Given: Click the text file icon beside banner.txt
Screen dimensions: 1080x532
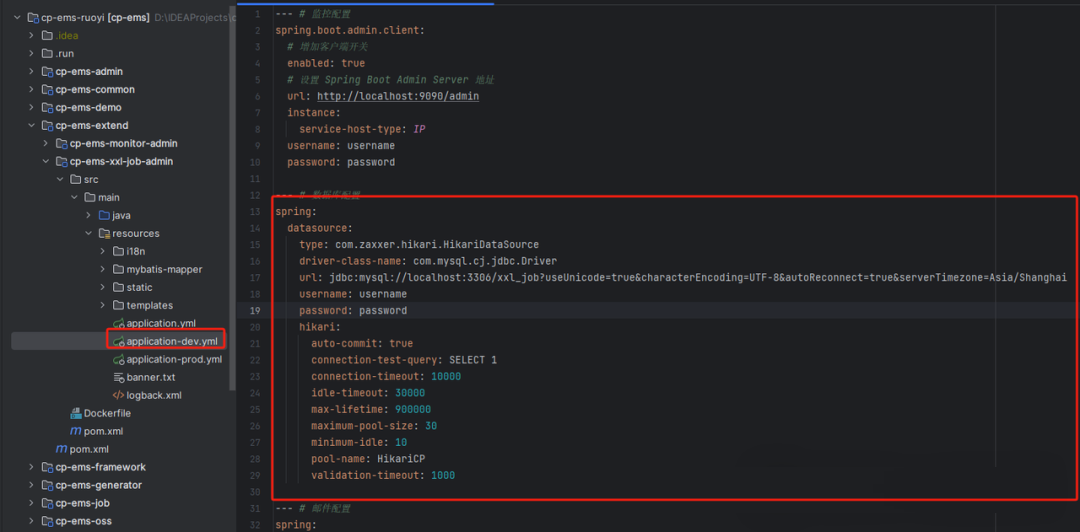Looking at the screenshot, I should [118, 378].
